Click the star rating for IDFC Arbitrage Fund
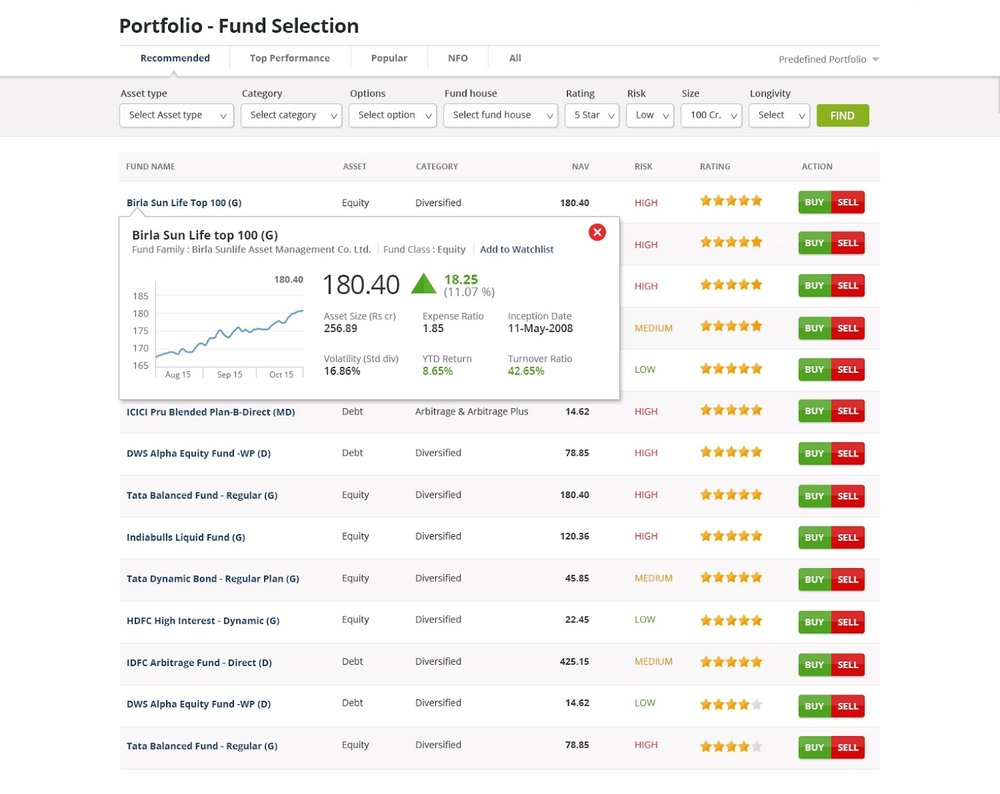The image size is (1000, 794). coord(731,662)
